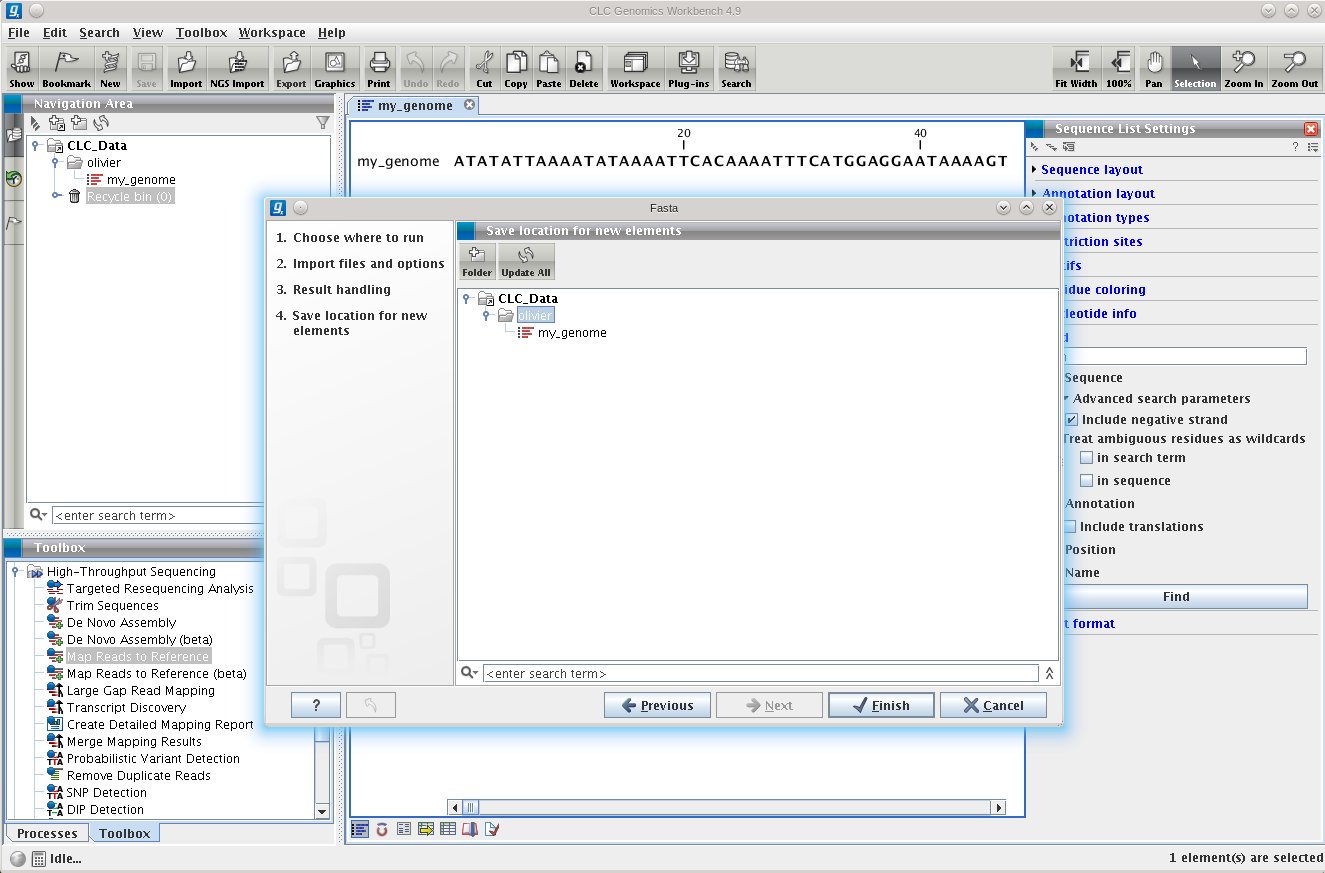
Task: Collapse the olivier folder in the Fasta dialog
Action: point(487,315)
